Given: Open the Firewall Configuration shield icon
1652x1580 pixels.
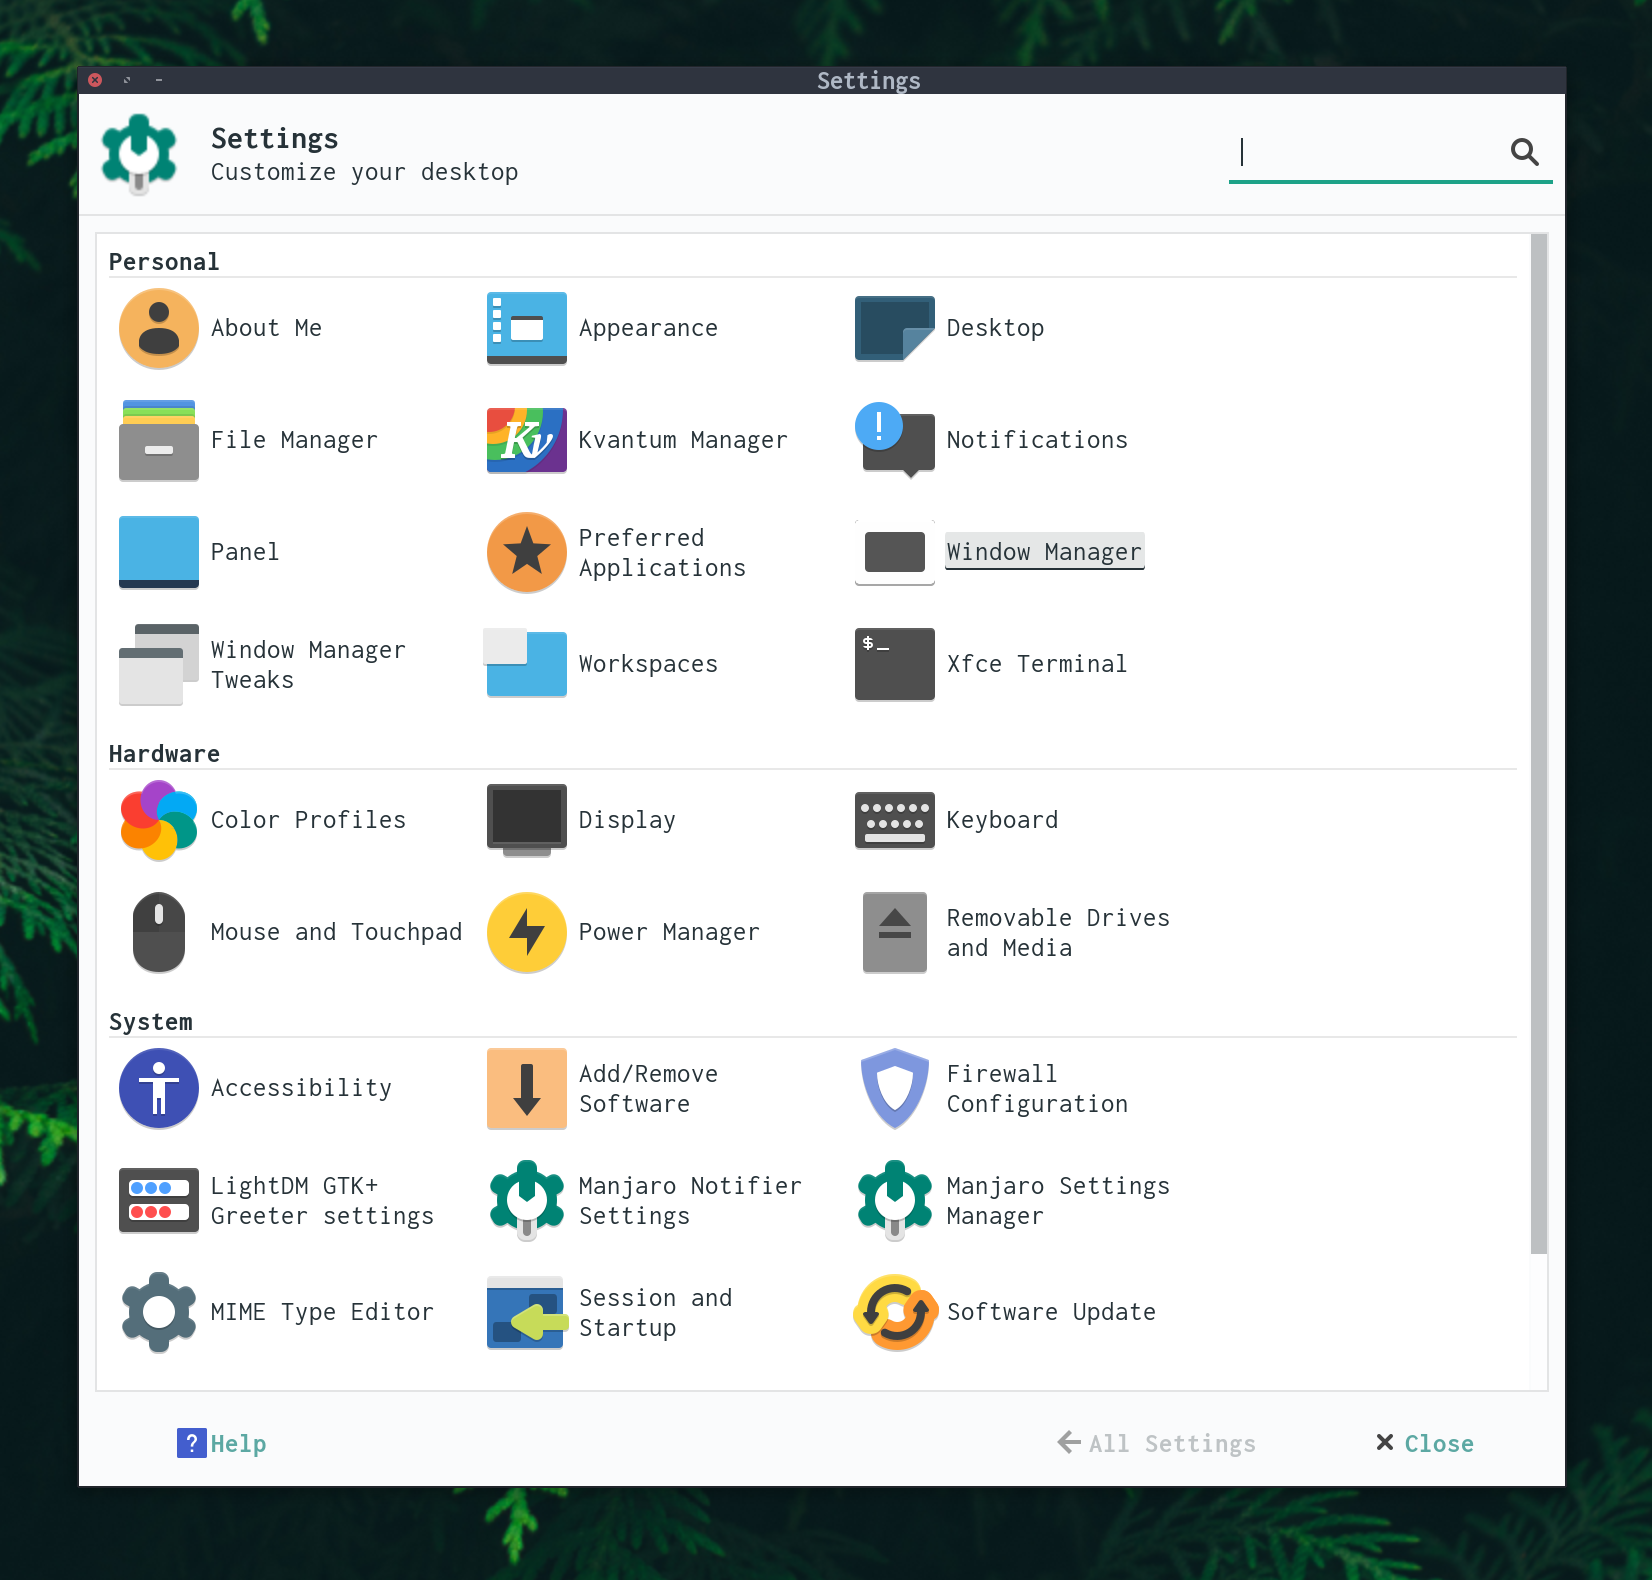Looking at the screenshot, I should [x=894, y=1088].
